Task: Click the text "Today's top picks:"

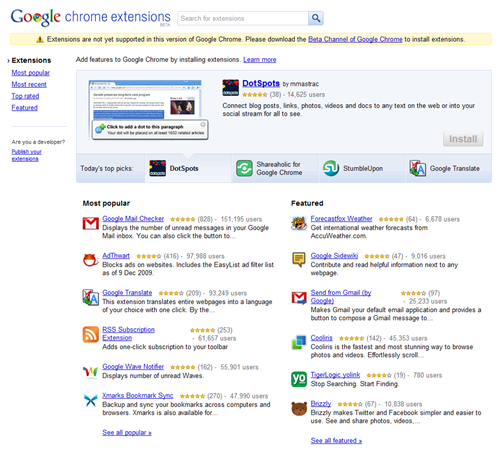Action: [x=107, y=168]
